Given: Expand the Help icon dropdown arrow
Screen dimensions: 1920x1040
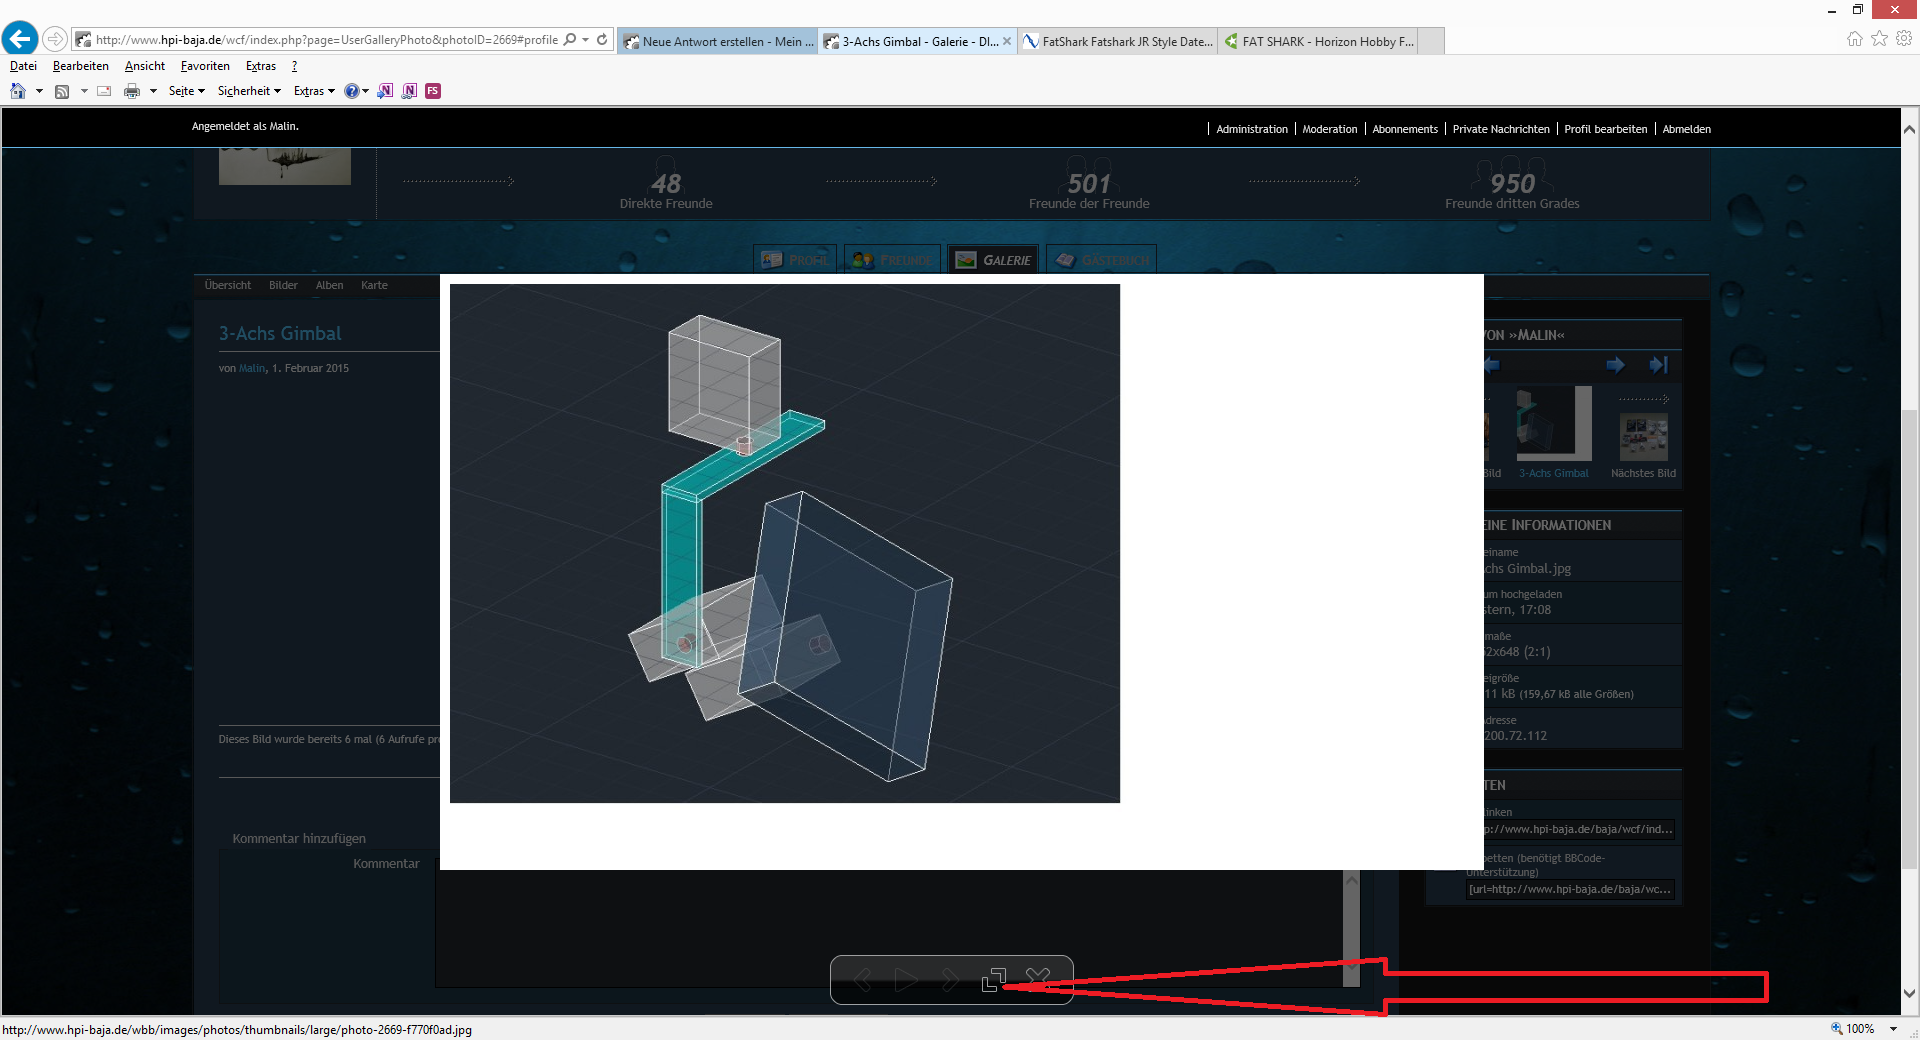Looking at the screenshot, I should click(365, 91).
